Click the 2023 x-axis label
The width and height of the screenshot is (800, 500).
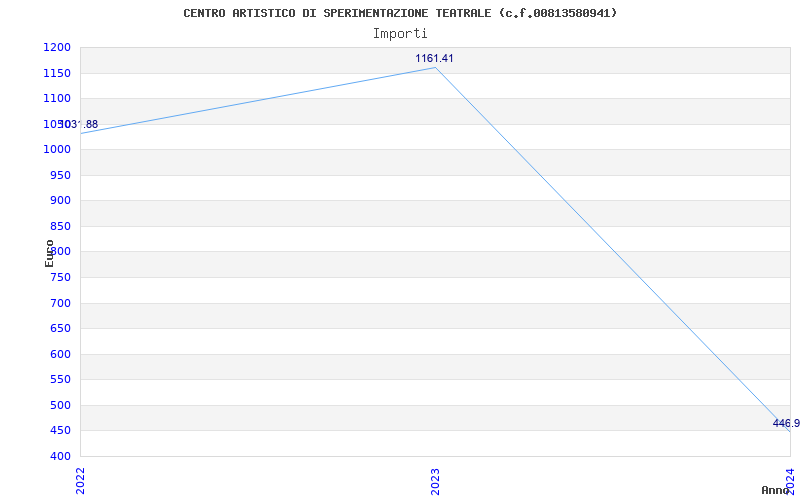click(x=435, y=481)
